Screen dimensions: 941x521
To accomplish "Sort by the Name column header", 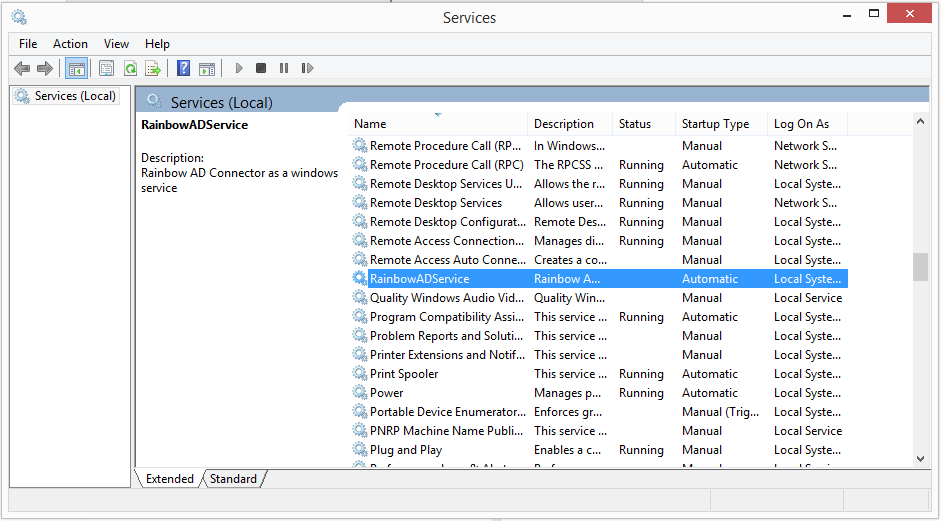I will tap(370, 124).
